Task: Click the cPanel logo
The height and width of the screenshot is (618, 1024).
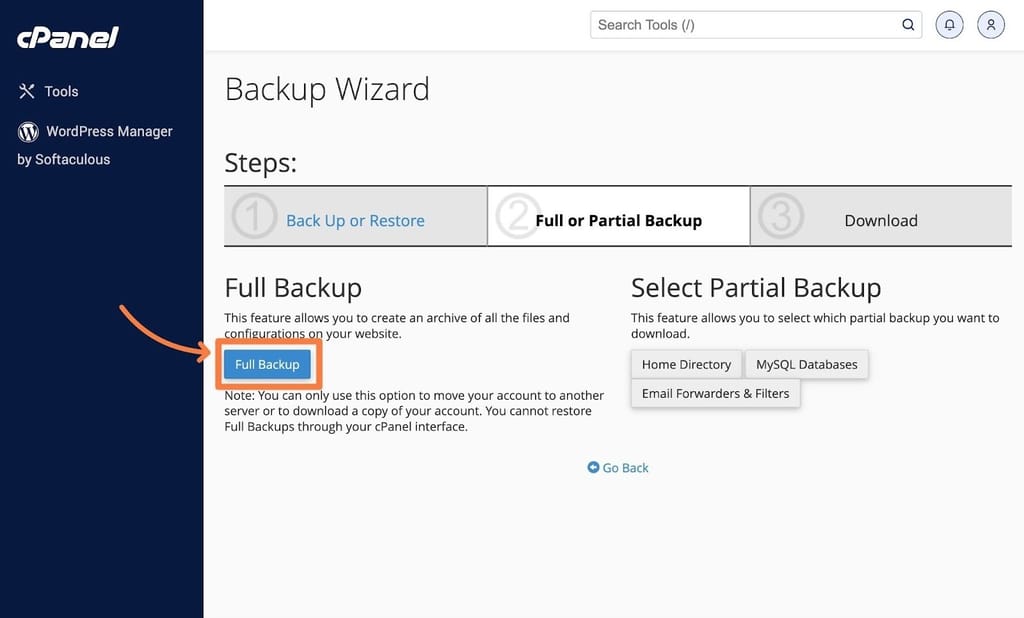Action: coord(68,38)
